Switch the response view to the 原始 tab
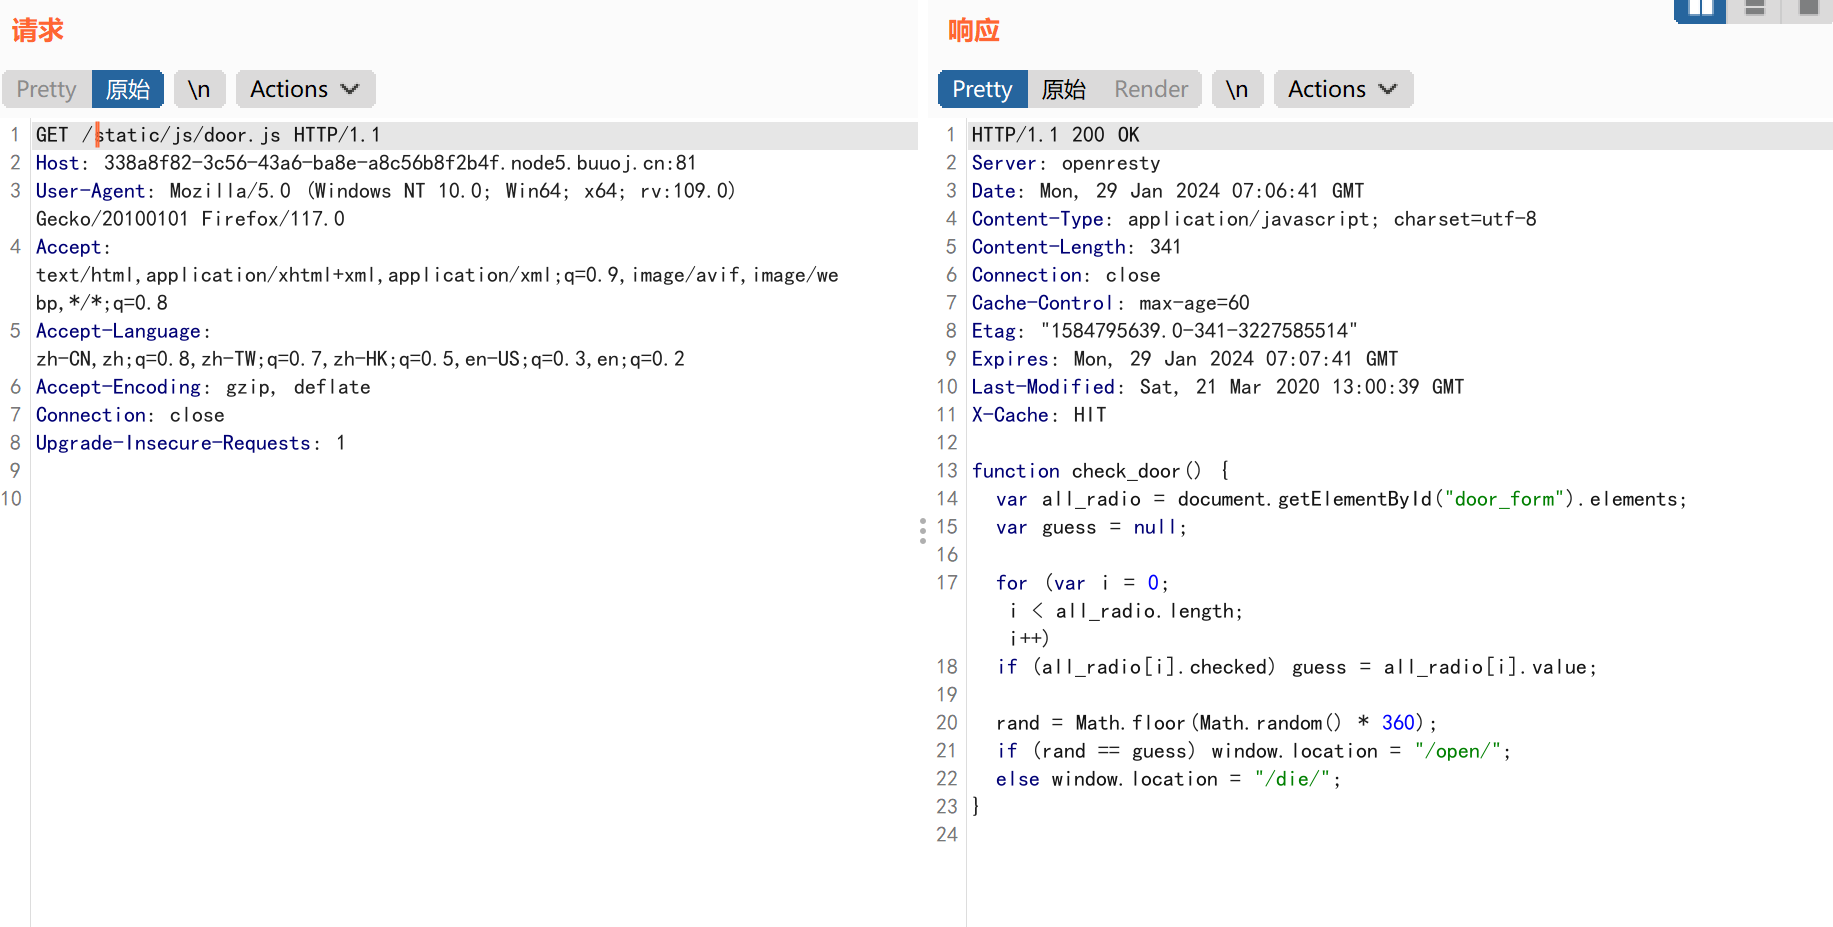 point(1063,89)
